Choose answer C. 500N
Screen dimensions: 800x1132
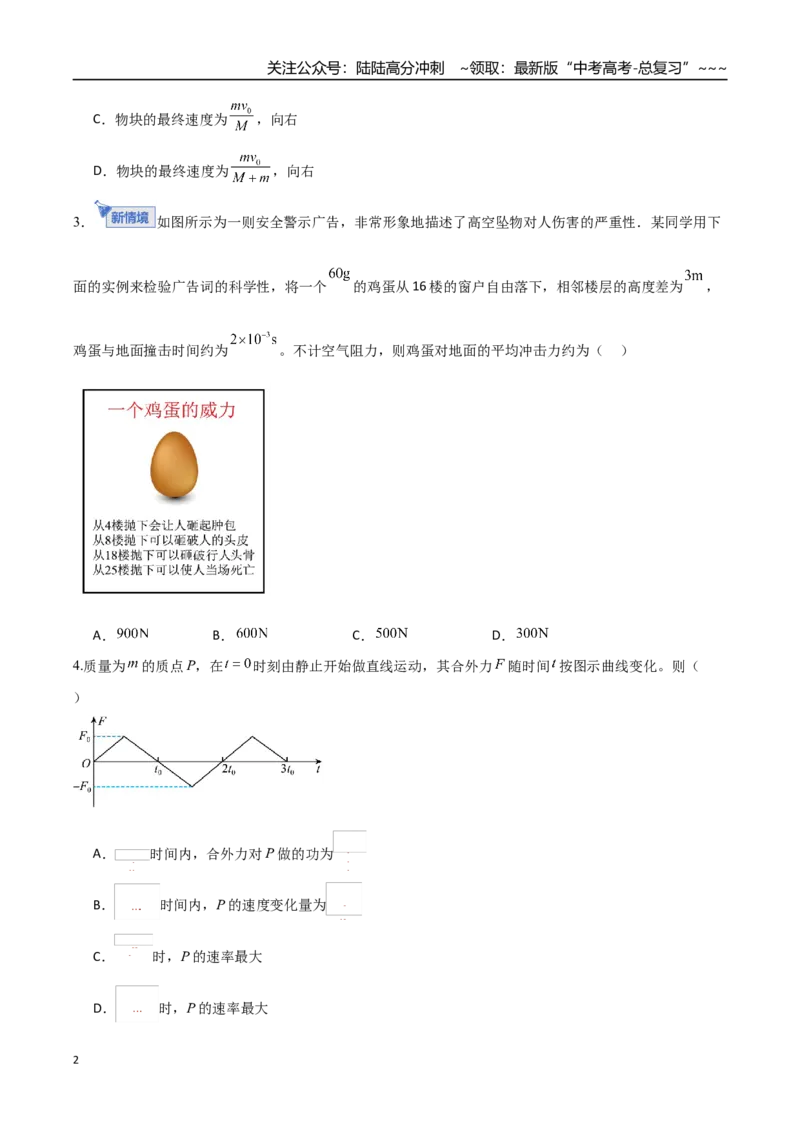[x=380, y=634]
